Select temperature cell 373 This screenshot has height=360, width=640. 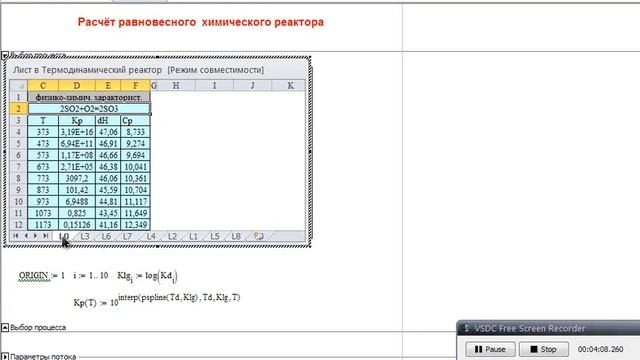(x=43, y=132)
